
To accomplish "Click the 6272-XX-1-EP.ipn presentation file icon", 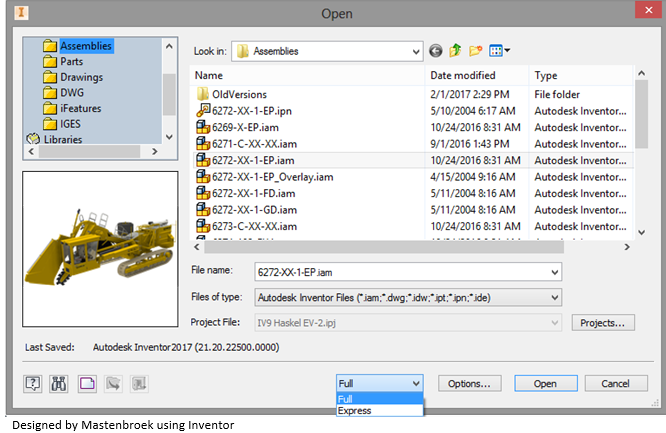I will click(x=203, y=110).
